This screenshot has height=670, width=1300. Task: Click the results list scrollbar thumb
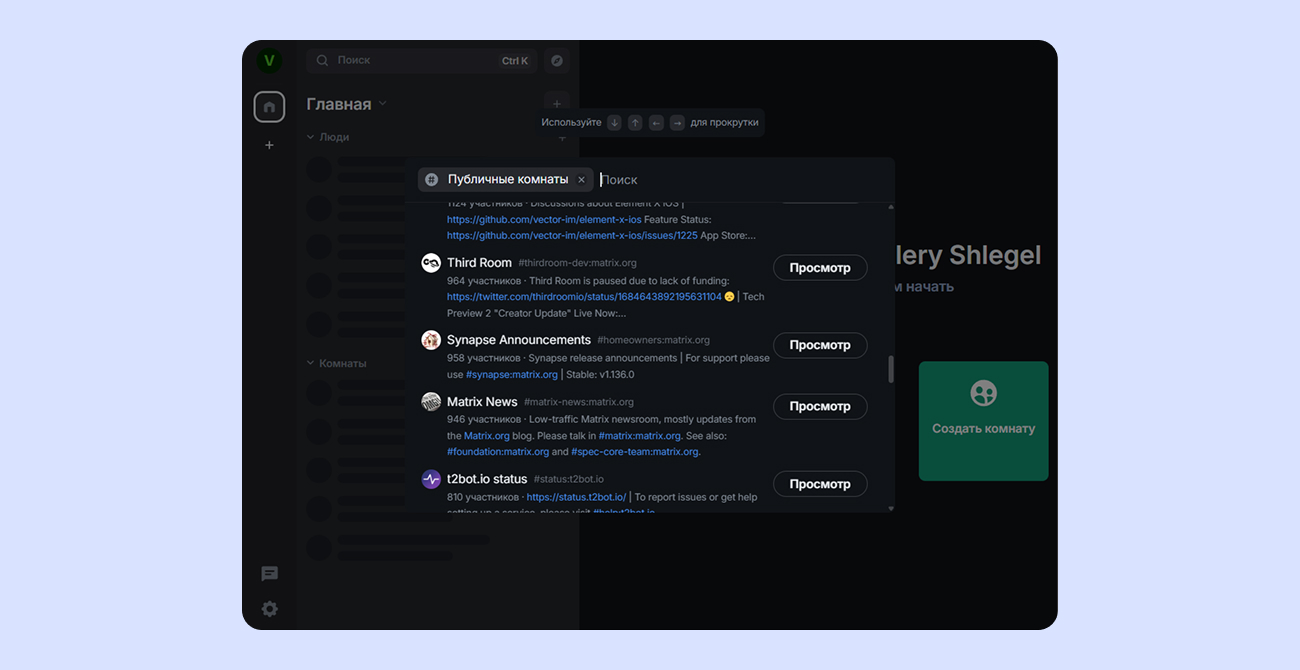(x=890, y=369)
